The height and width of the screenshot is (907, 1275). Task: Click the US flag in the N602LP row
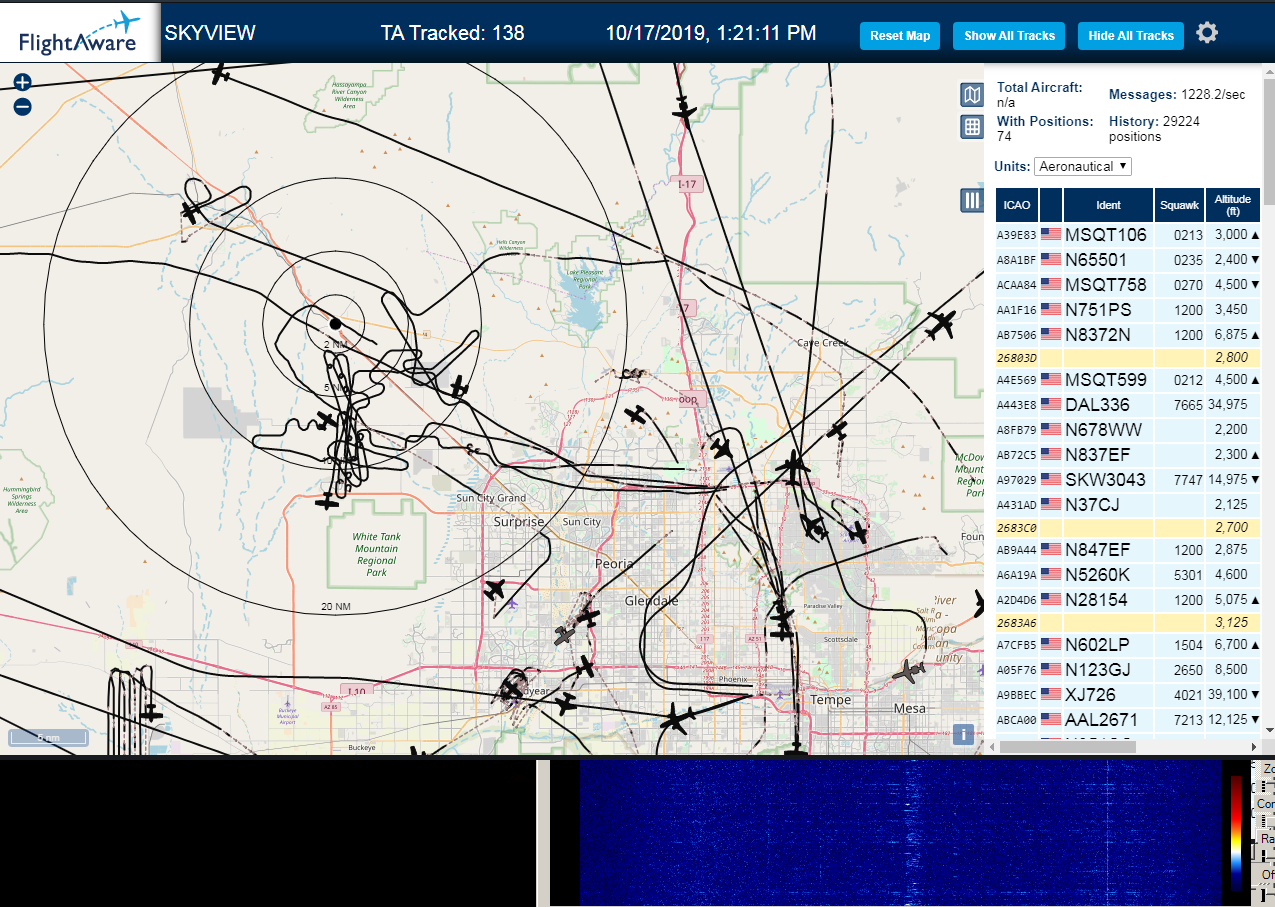(x=1051, y=644)
